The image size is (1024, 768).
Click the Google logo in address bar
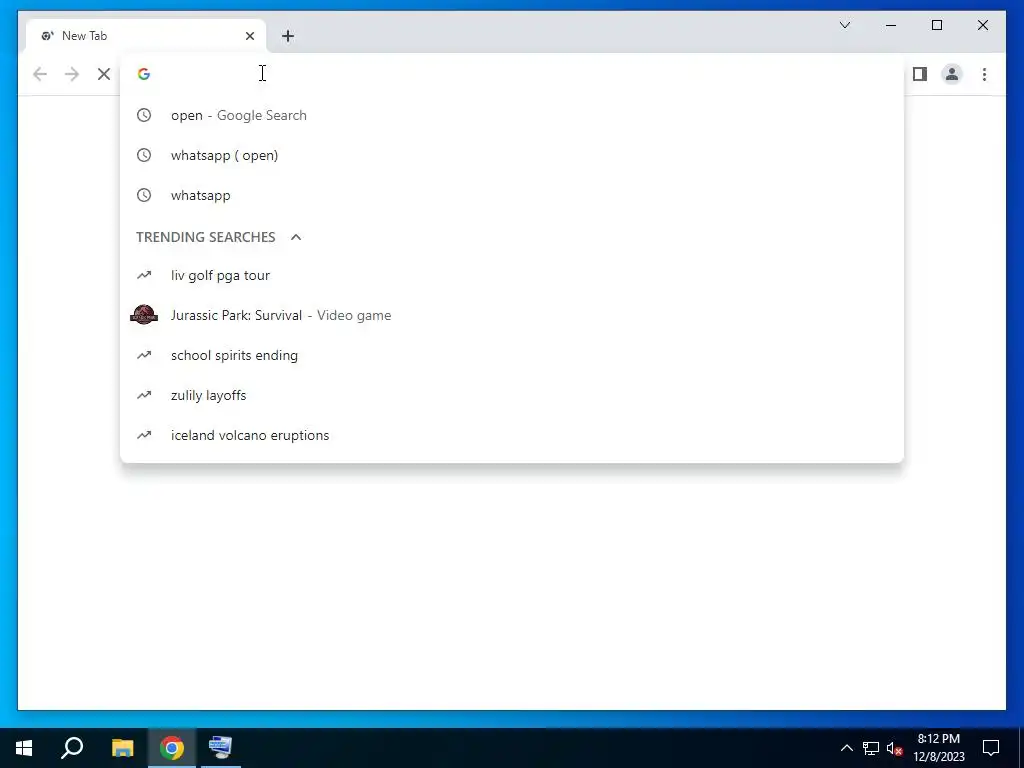pos(144,74)
